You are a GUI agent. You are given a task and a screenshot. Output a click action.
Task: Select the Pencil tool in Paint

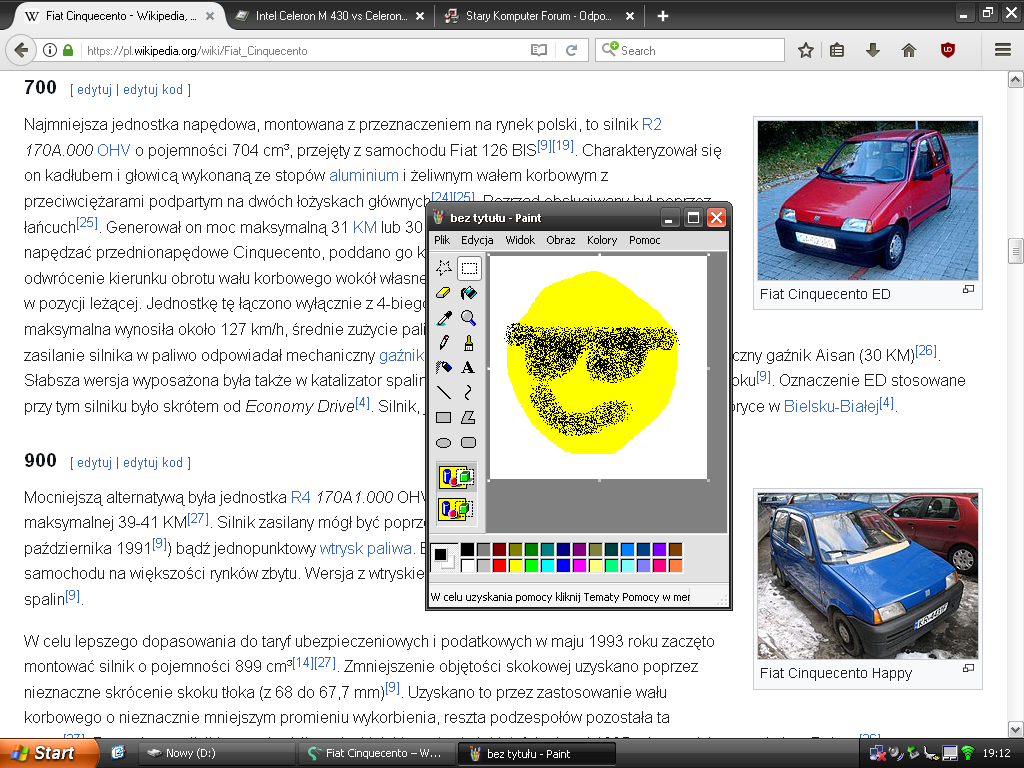[x=443, y=343]
